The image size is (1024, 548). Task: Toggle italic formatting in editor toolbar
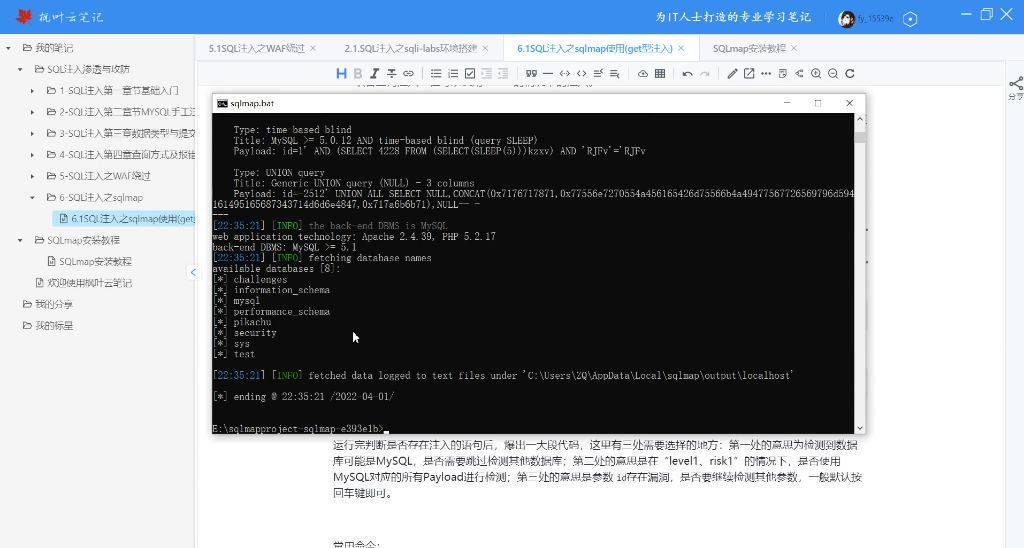pos(374,74)
